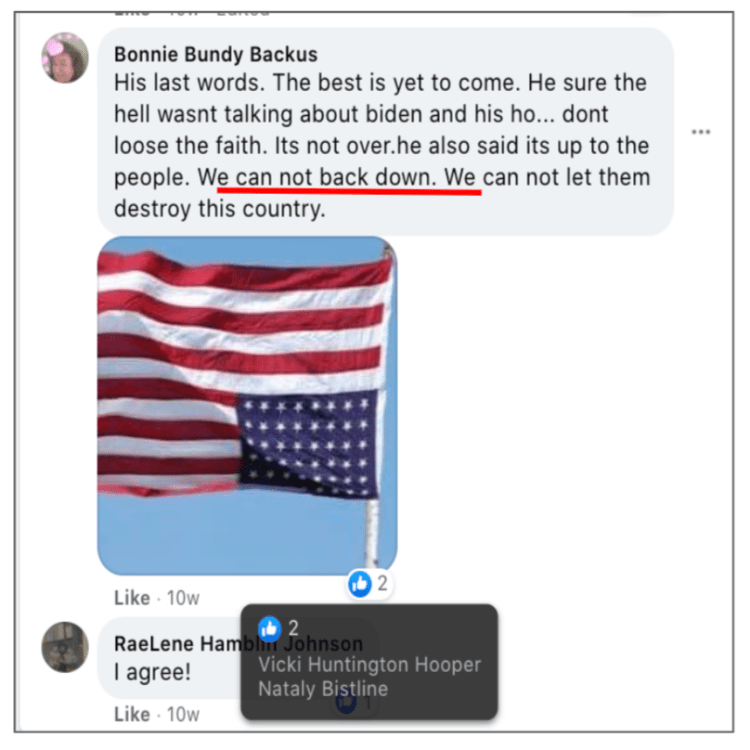Open the RaeLene Hamblin Johnson name link
Viewport: 750px width, 750px height.
(238, 643)
